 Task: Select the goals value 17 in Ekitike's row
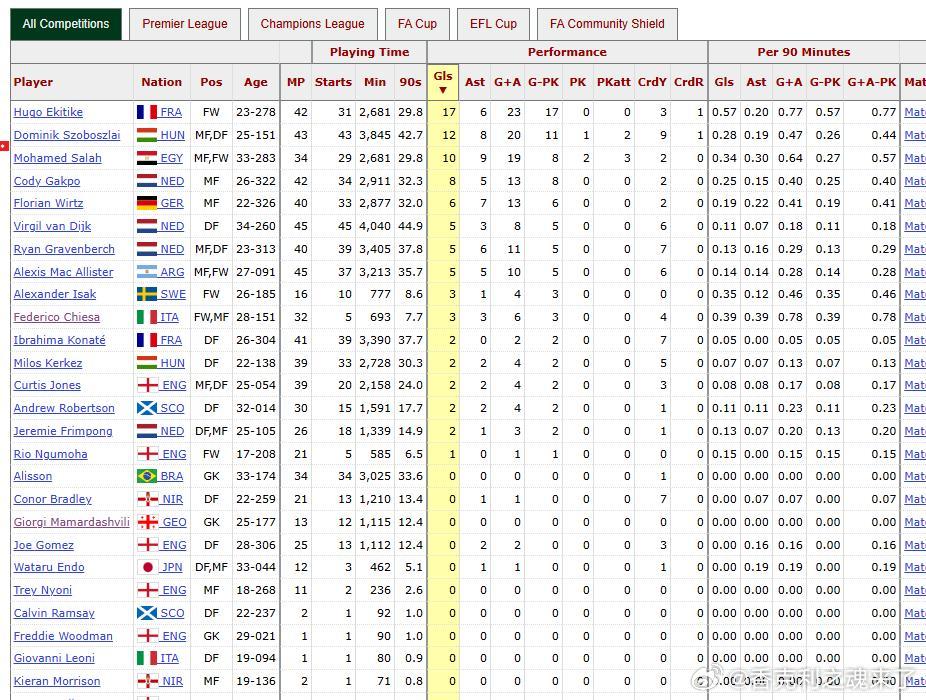(x=449, y=112)
